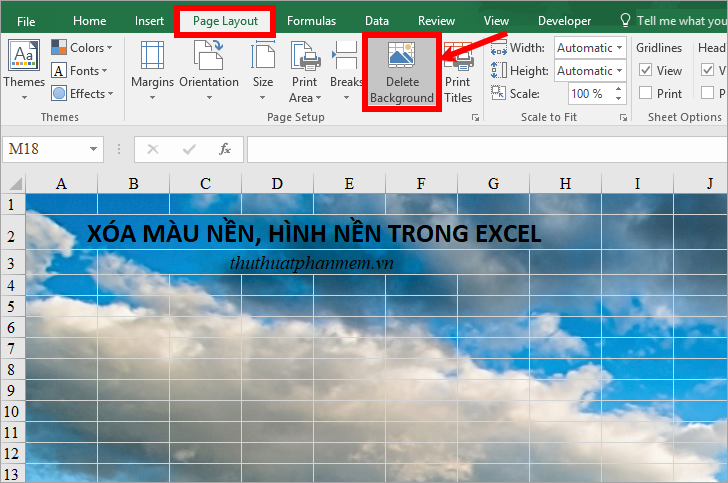This screenshot has width=728, height=483.
Task: Open the Page Setup dialog launcher
Action: click(475, 117)
